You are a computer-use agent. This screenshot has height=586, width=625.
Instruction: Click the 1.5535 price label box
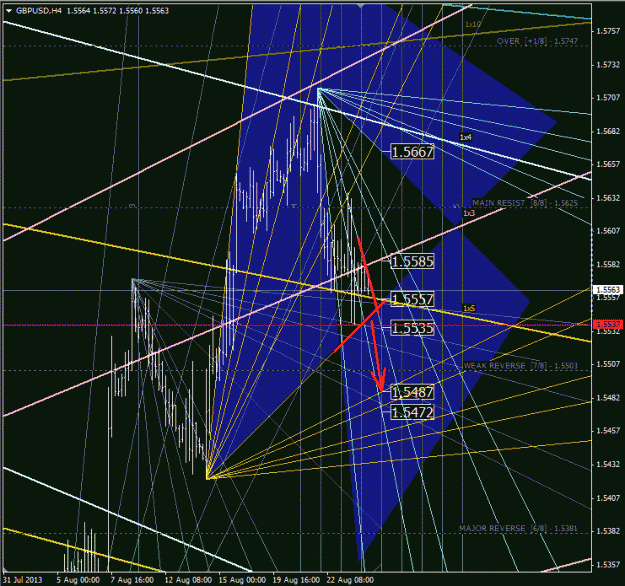pyautogui.click(x=412, y=328)
